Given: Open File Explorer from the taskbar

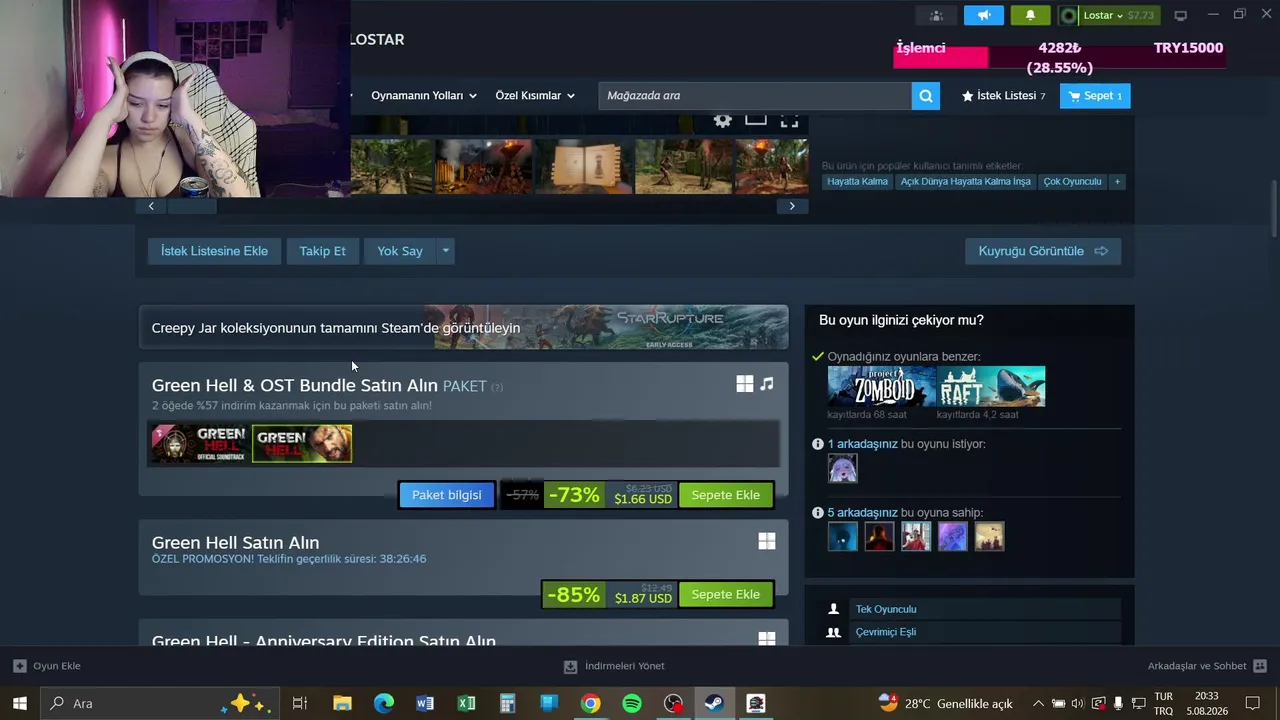Looking at the screenshot, I should pyautogui.click(x=342, y=703).
